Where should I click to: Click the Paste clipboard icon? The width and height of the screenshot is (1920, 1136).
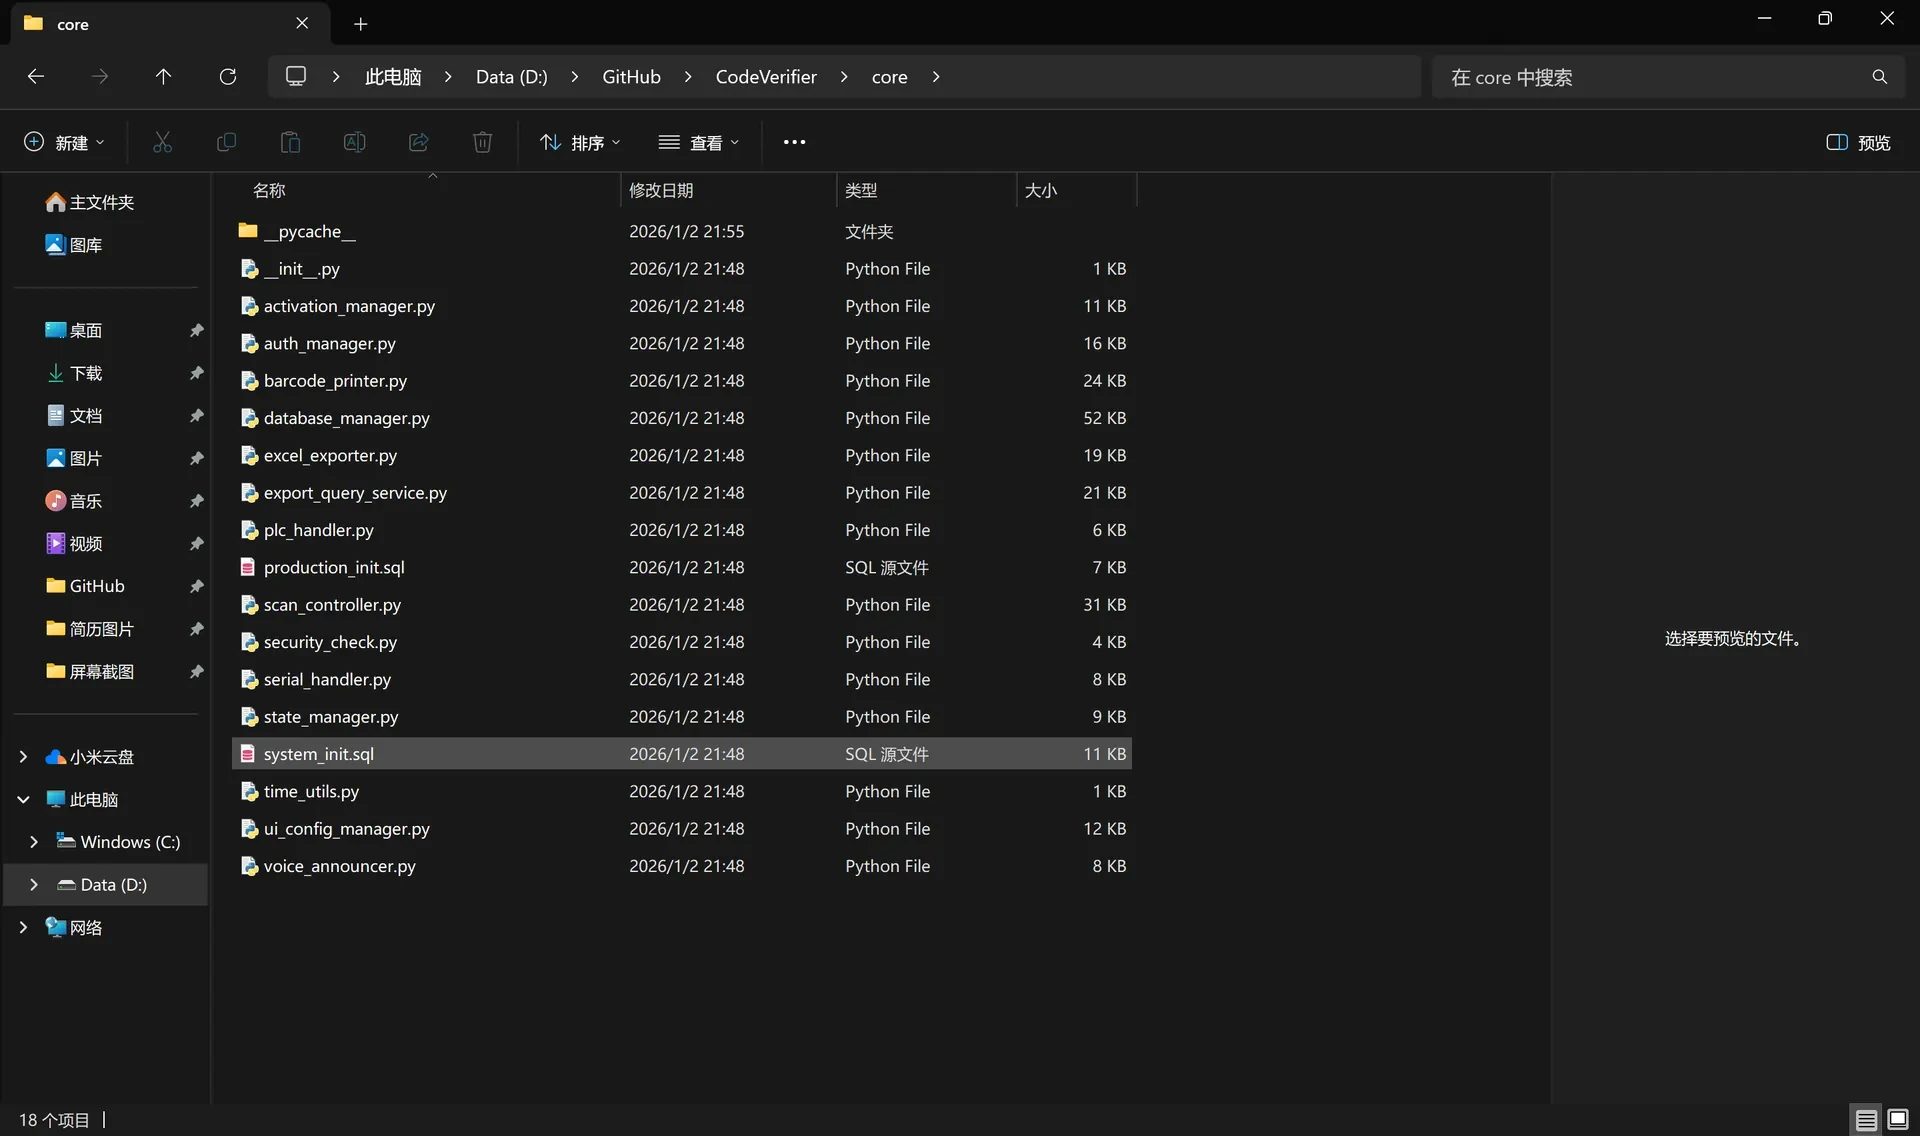pos(290,142)
